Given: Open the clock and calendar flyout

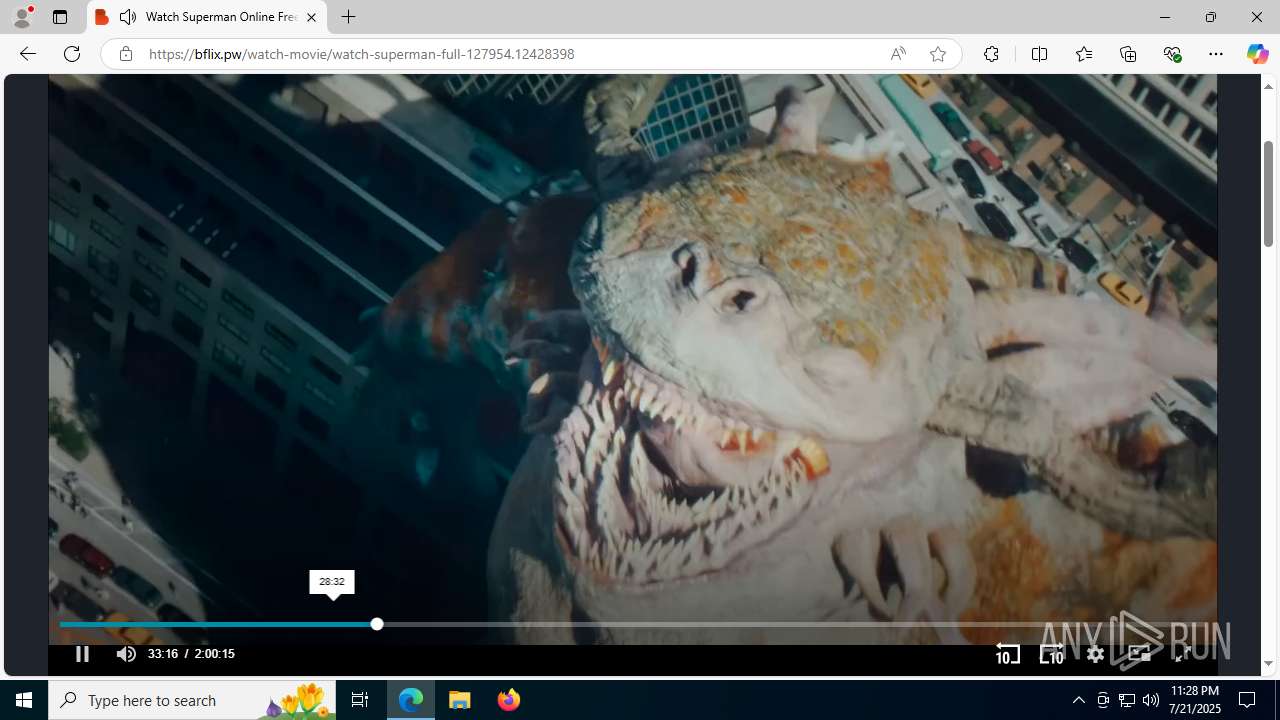Looking at the screenshot, I should coord(1195,700).
